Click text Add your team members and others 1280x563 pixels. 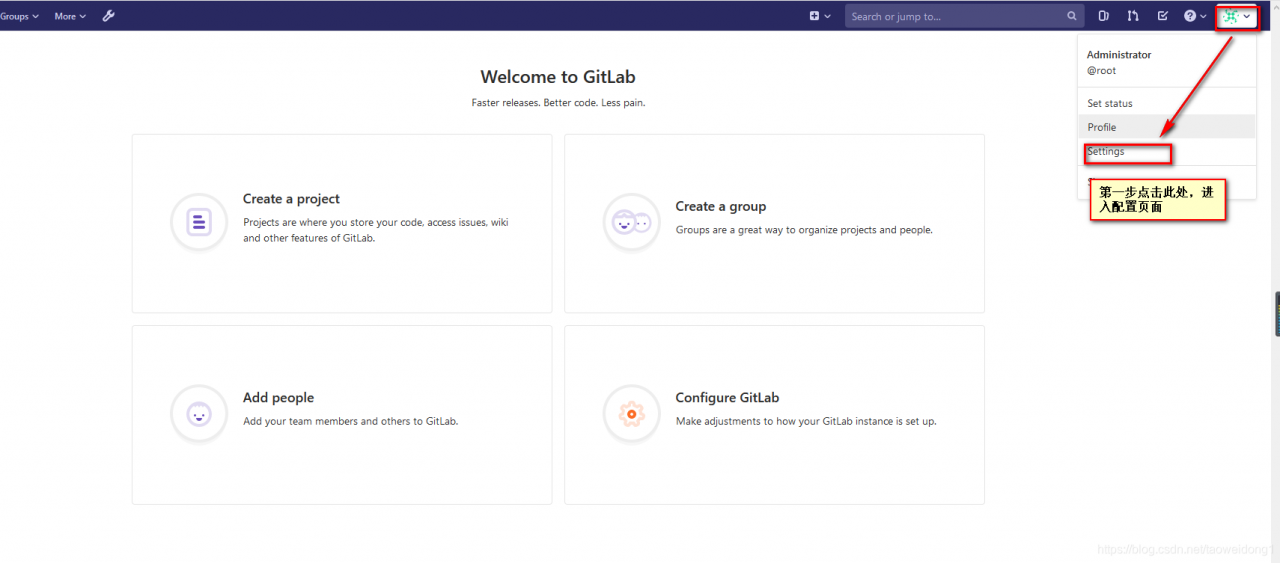350,421
